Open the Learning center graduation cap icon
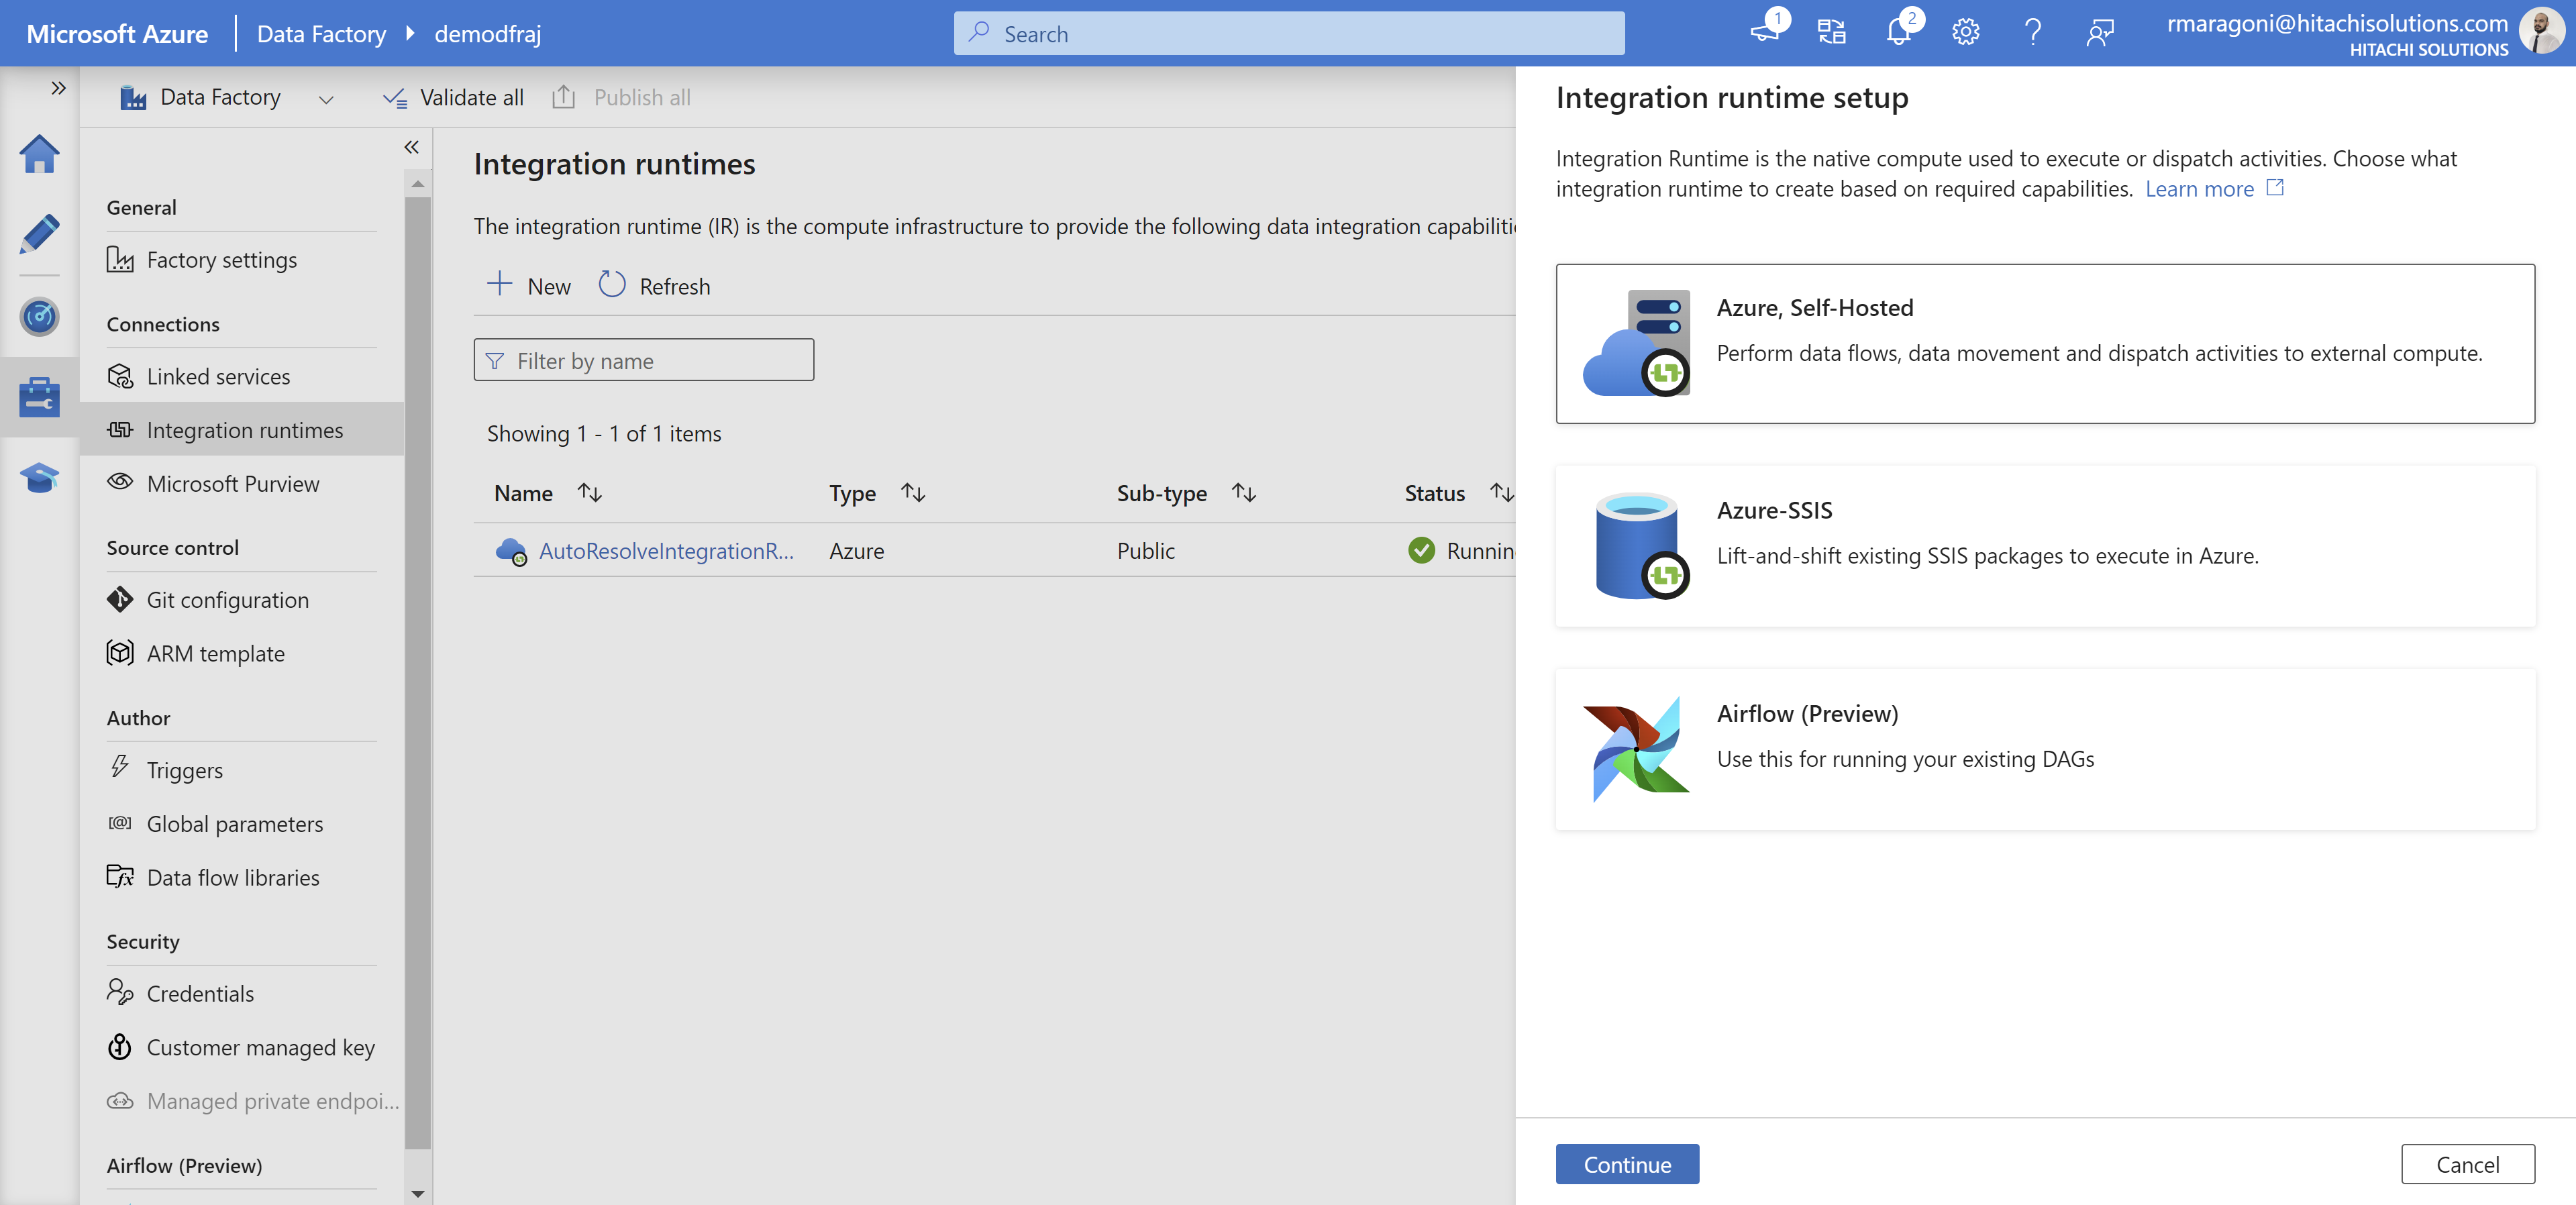The image size is (2576, 1205). [x=39, y=477]
